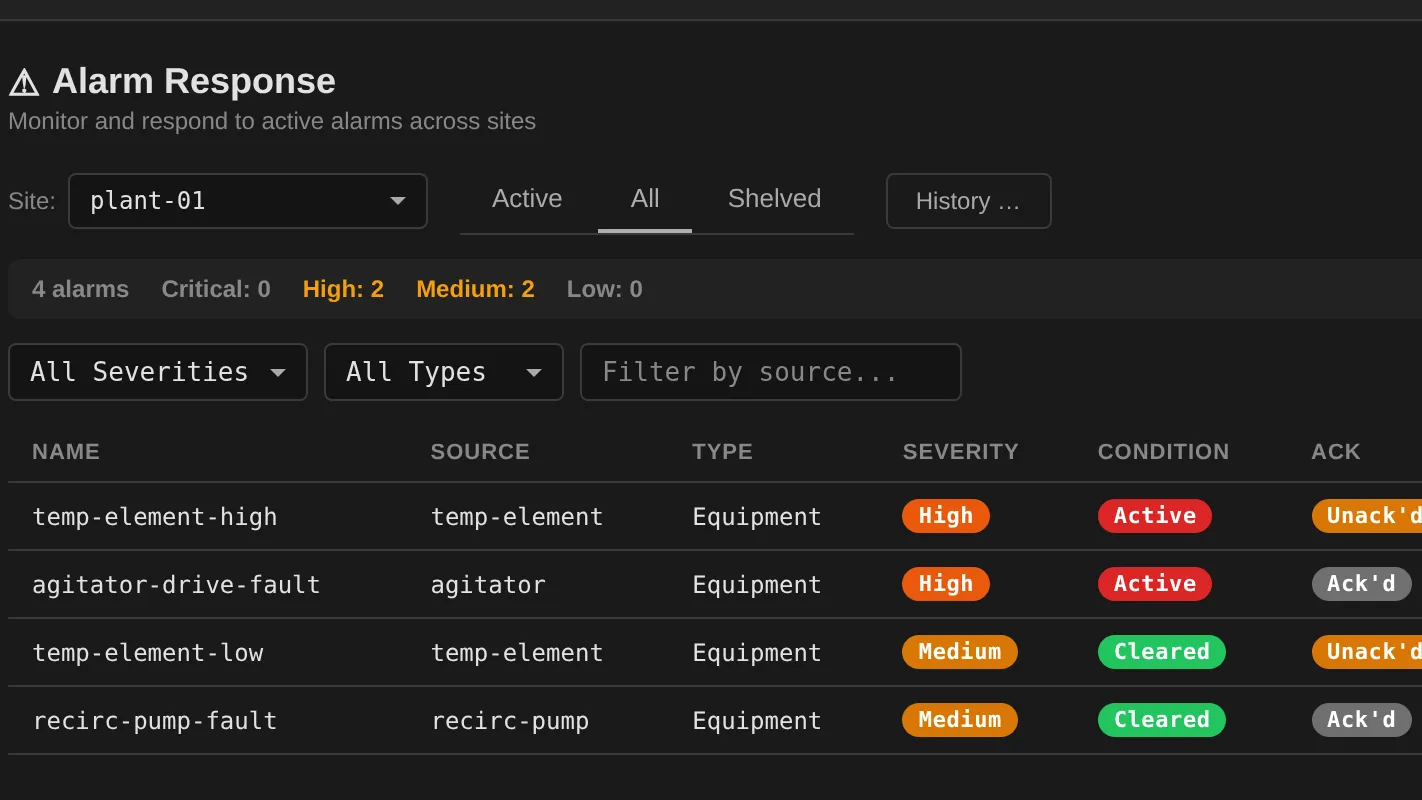Click the recirc-pump source cell

(x=510, y=721)
